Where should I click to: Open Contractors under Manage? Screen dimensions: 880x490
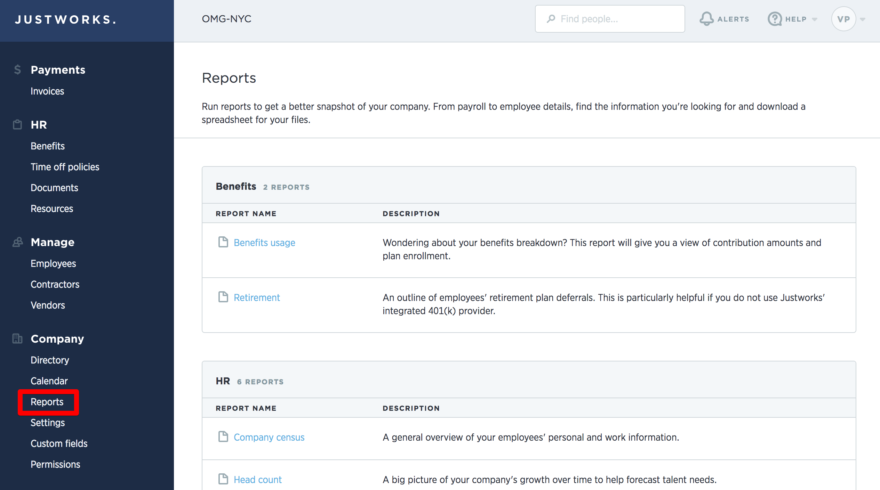(x=55, y=284)
